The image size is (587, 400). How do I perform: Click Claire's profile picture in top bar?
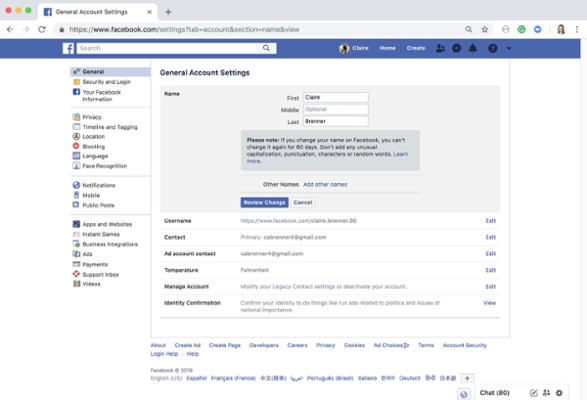click(x=344, y=48)
